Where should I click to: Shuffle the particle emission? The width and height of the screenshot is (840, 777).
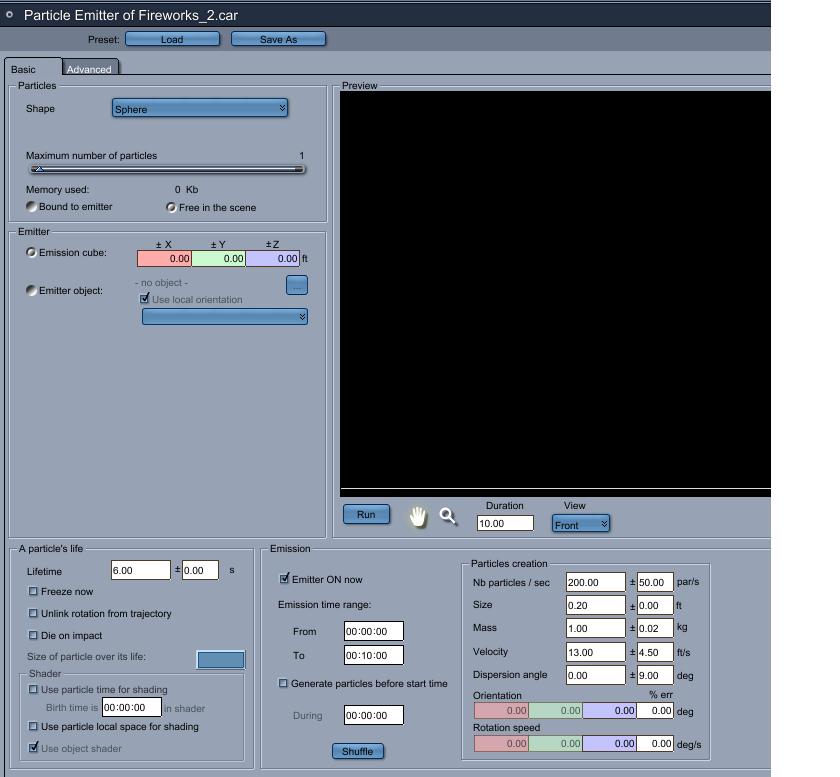(357, 751)
